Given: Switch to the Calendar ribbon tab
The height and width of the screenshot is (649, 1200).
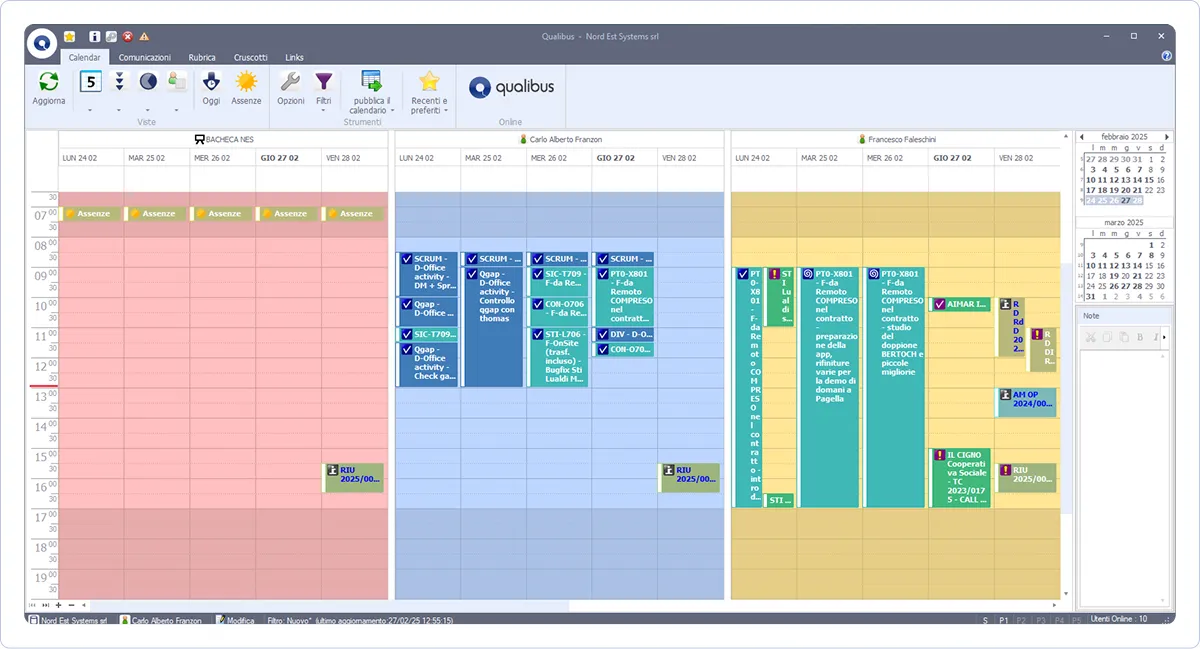Looking at the screenshot, I should pyautogui.click(x=85, y=57).
